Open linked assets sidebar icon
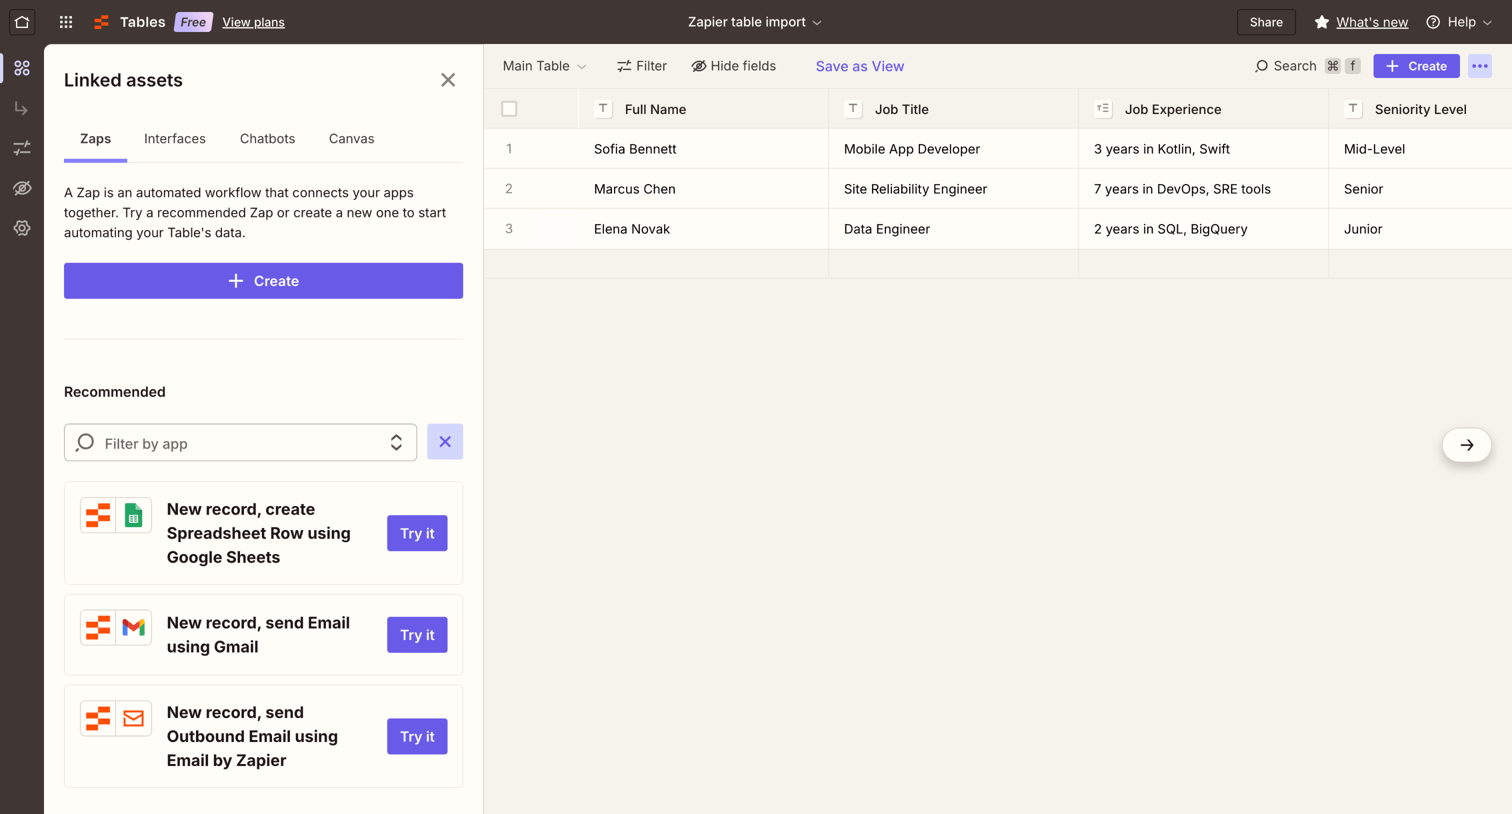This screenshot has height=814, width=1512. pyautogui.click(x=22, y=68)
